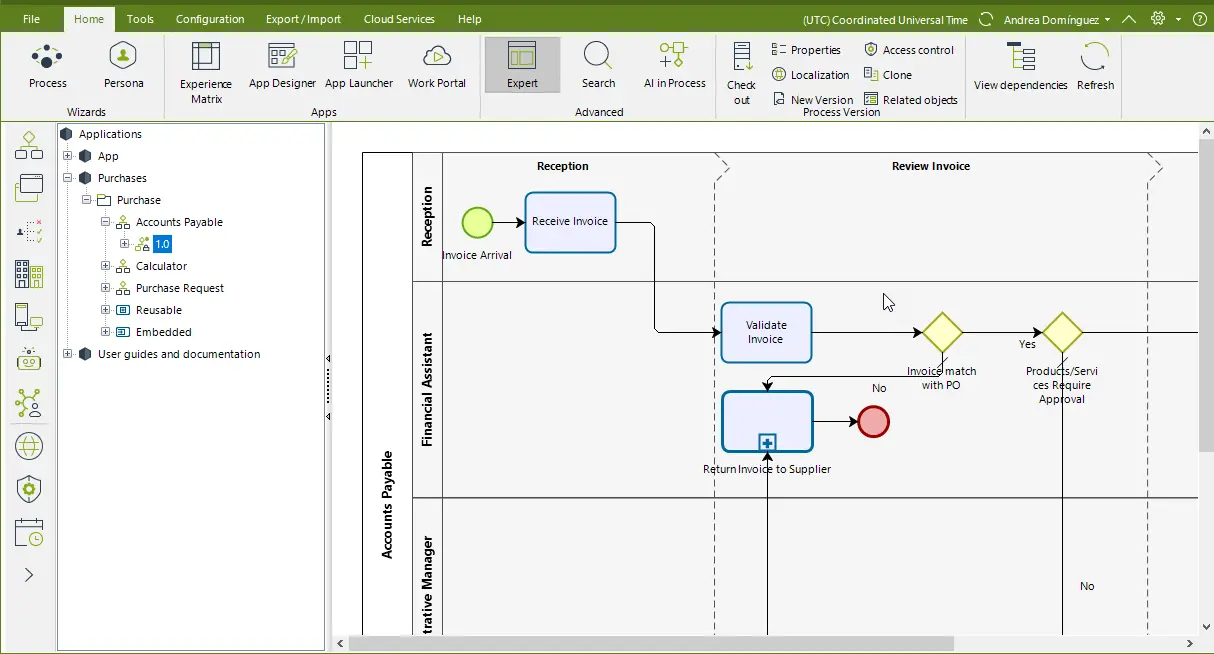Open Access control
The height and width of the screenshot is (654, 1214).
908,50
